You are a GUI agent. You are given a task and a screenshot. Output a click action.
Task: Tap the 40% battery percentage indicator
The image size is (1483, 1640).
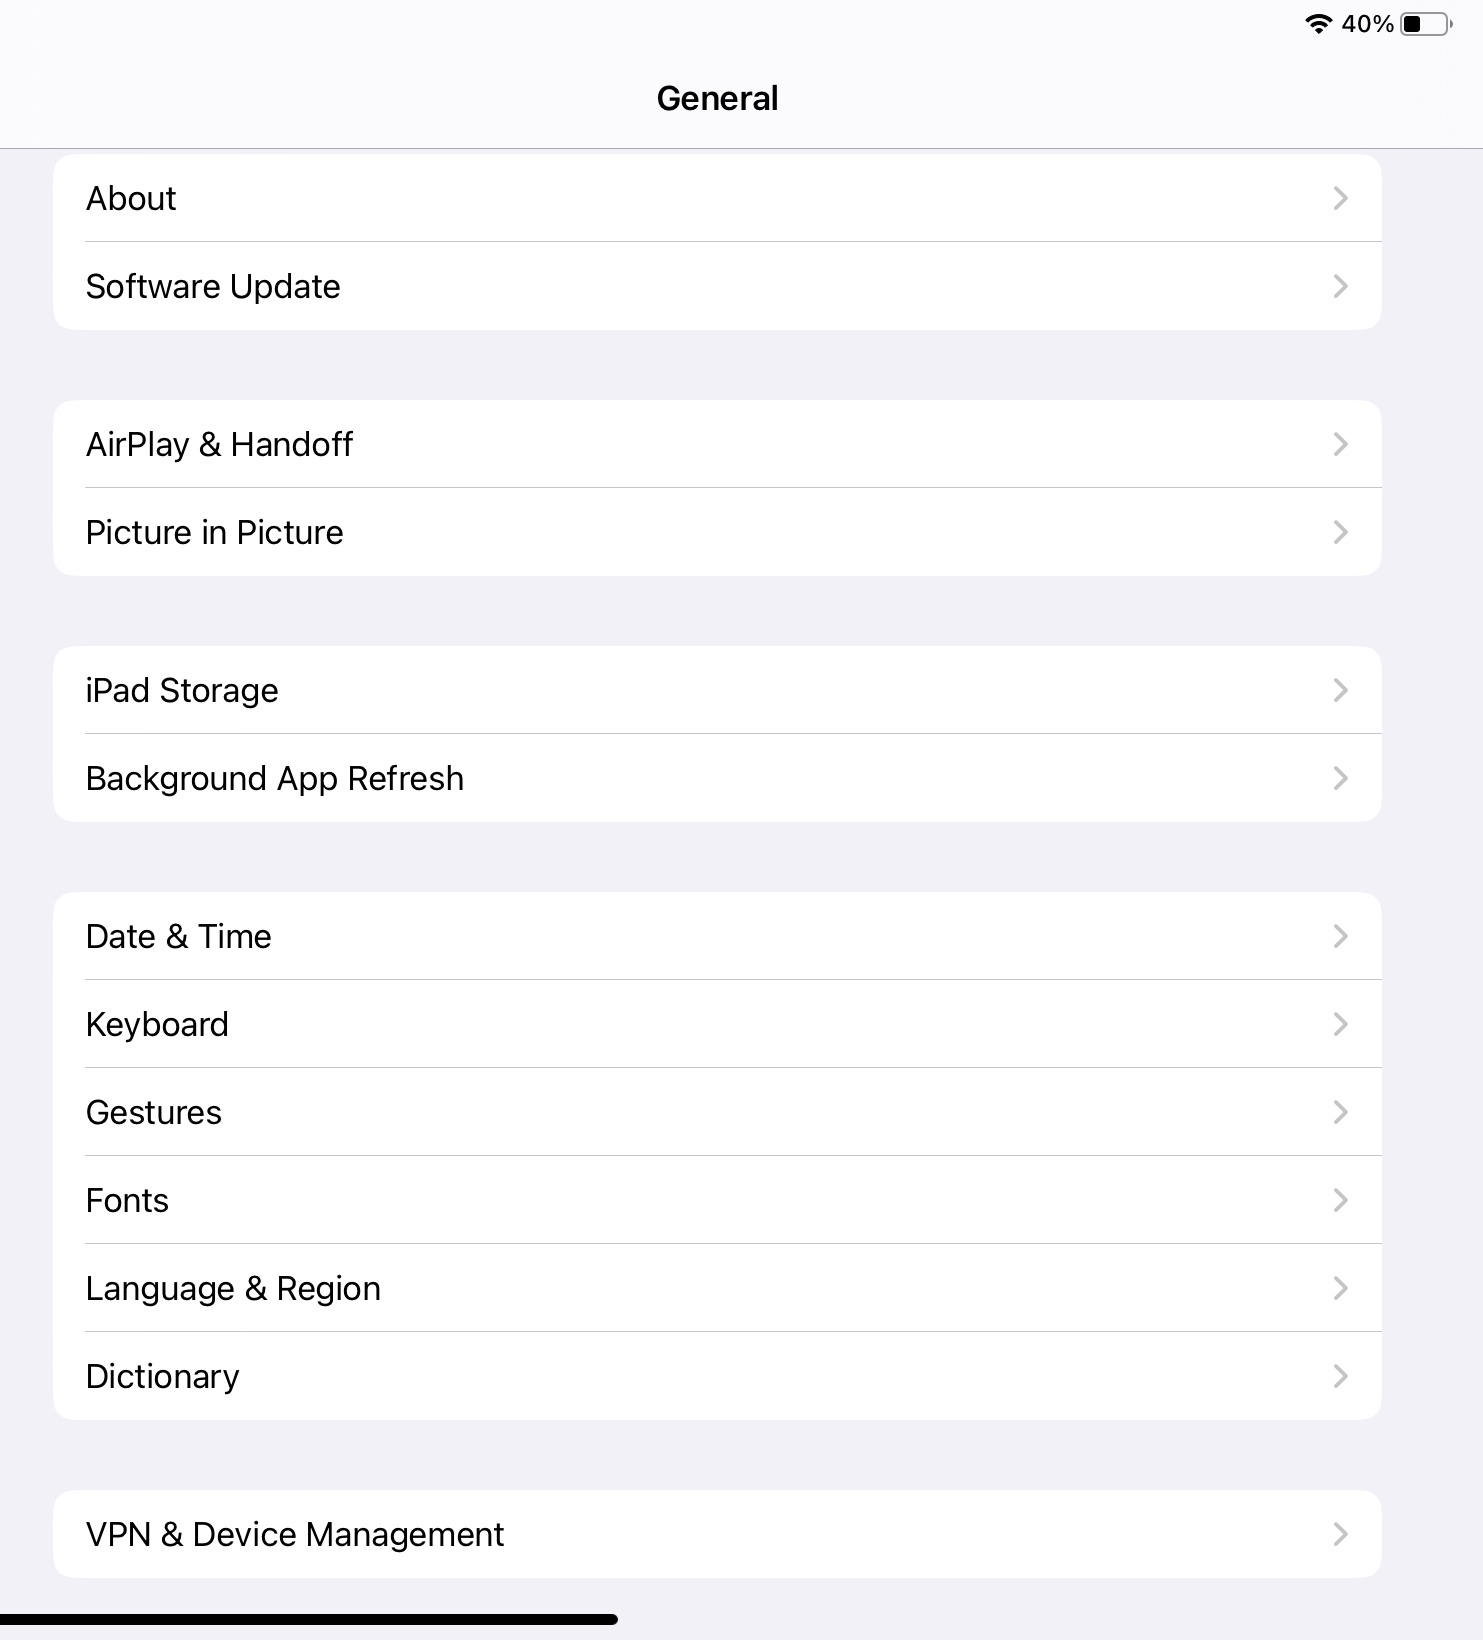tap(1367, 24)
